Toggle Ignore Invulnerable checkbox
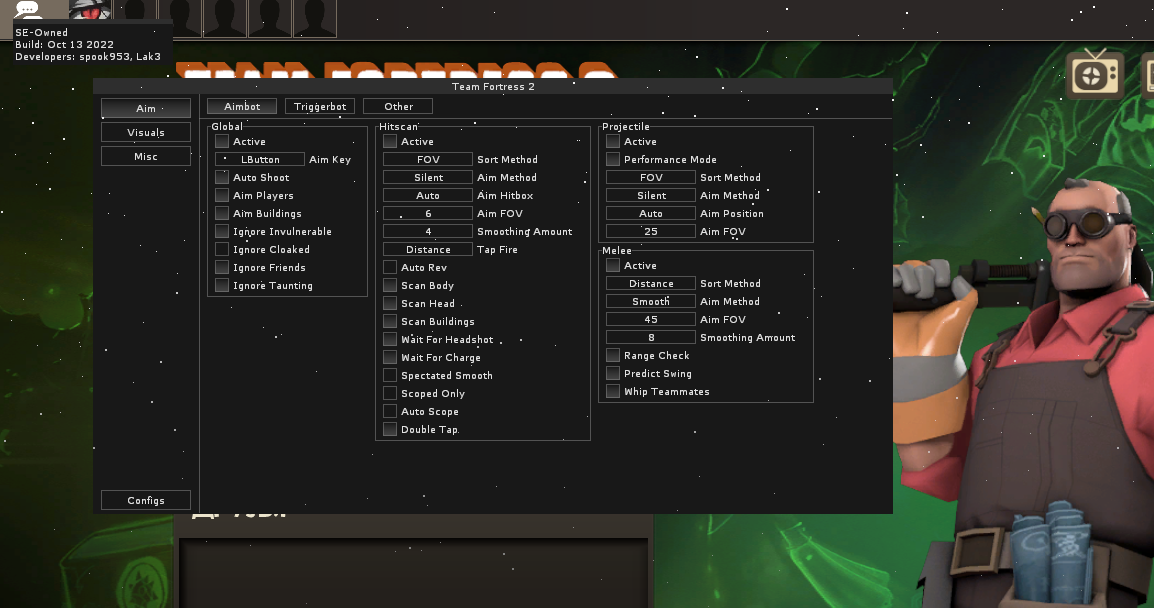 [222, 231]
